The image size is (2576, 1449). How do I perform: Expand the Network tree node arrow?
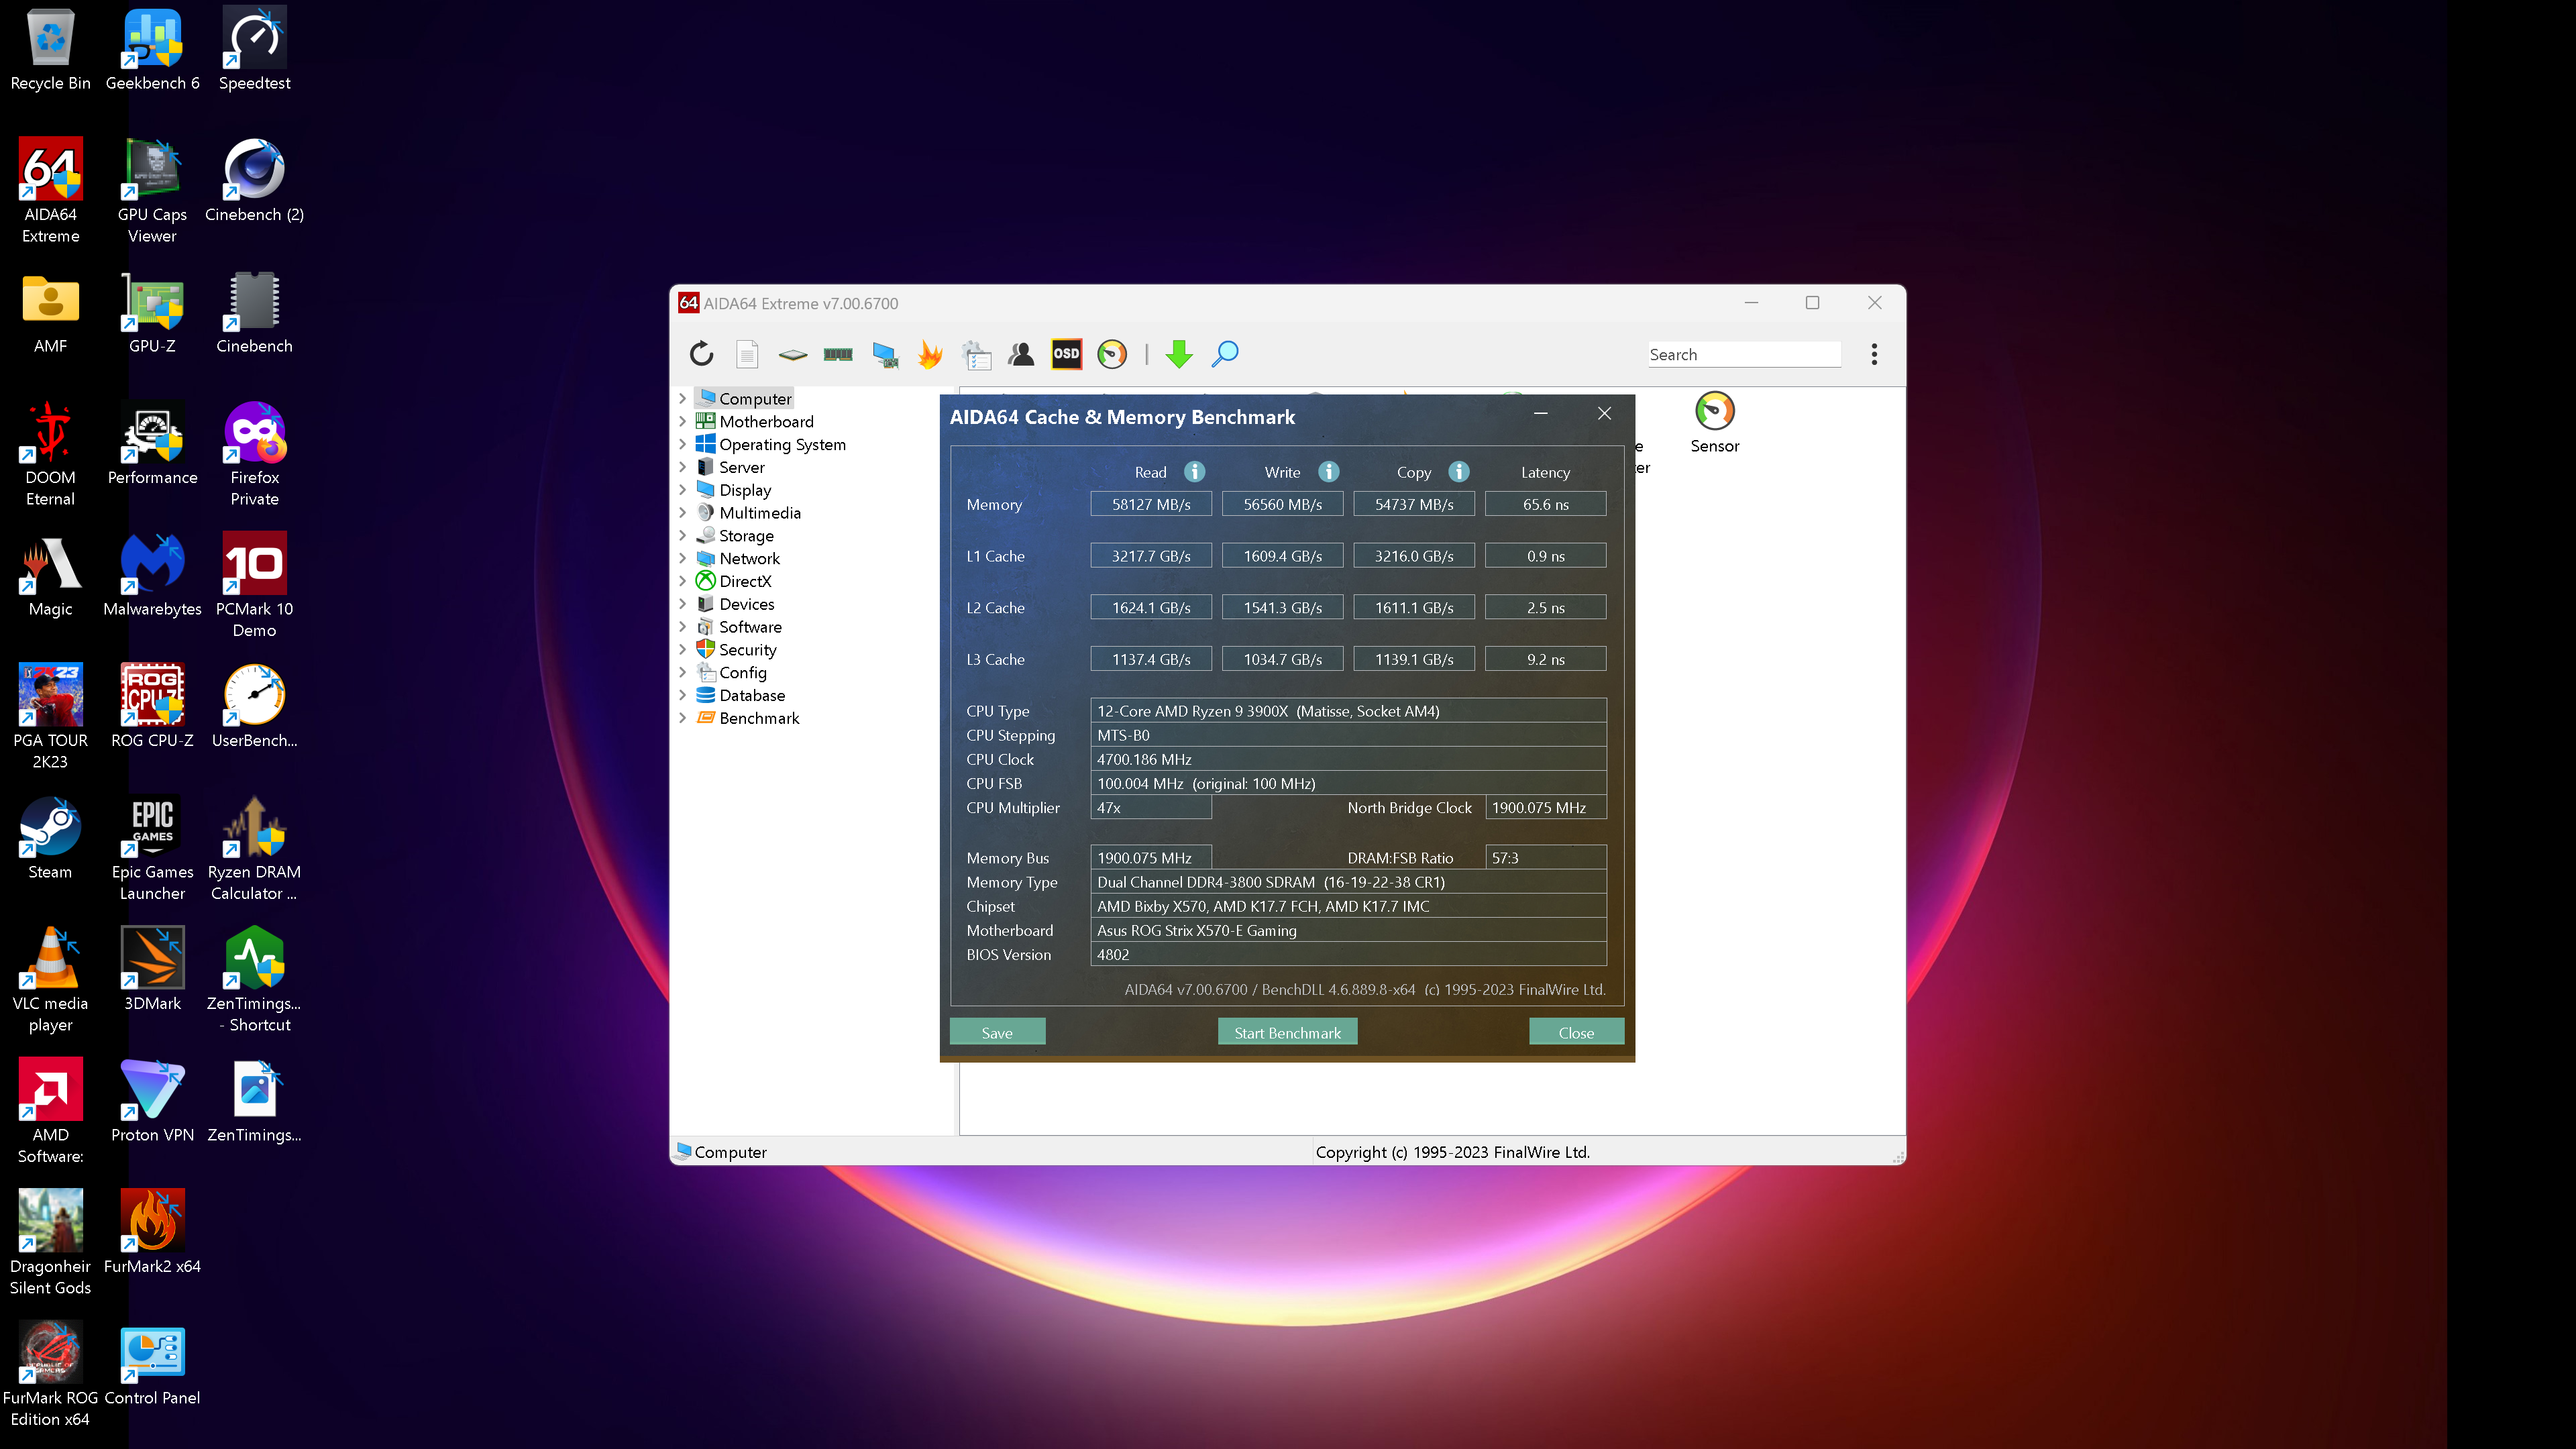click(683, 558)
